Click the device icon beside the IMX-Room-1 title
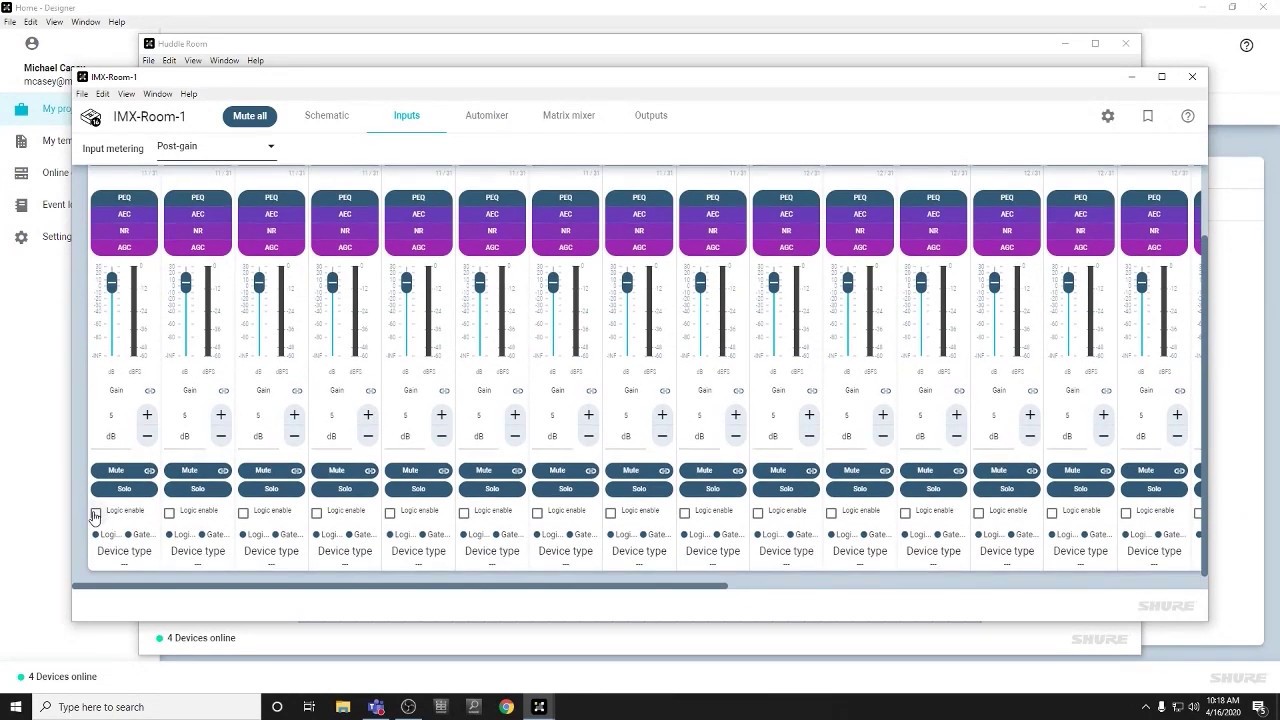Viewport: 1280px width, 720px height. pos(91,117)
